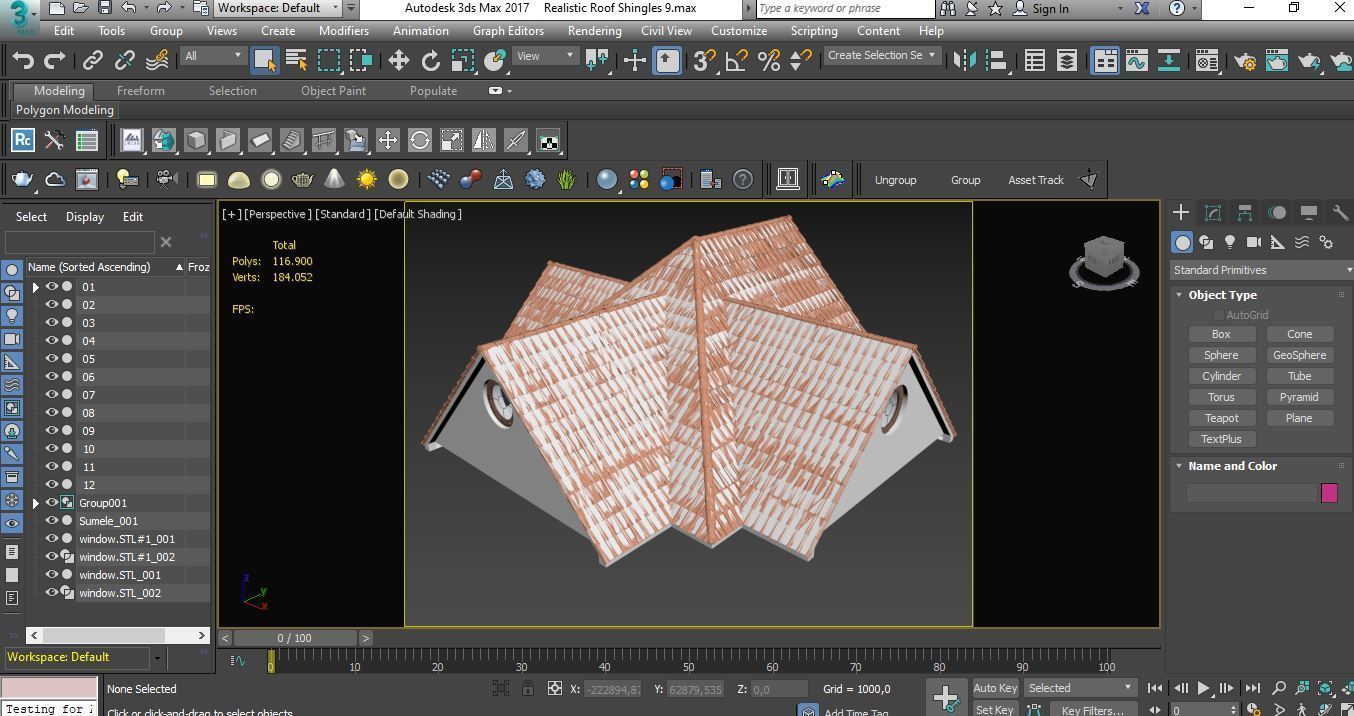Toggle the 3D Snaps button
Viewport: 1354px width, 716px height.
pos(704,60)
